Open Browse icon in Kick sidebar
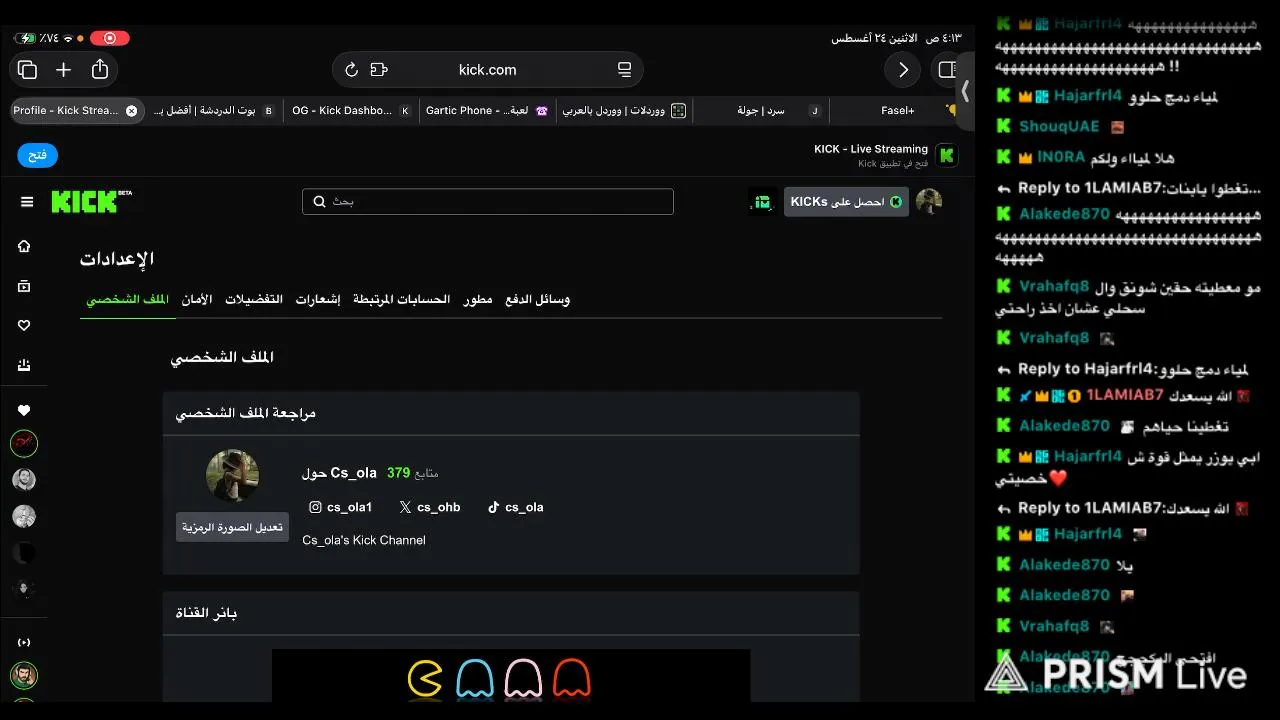1280x720 pixels. (x=24, y=286)
